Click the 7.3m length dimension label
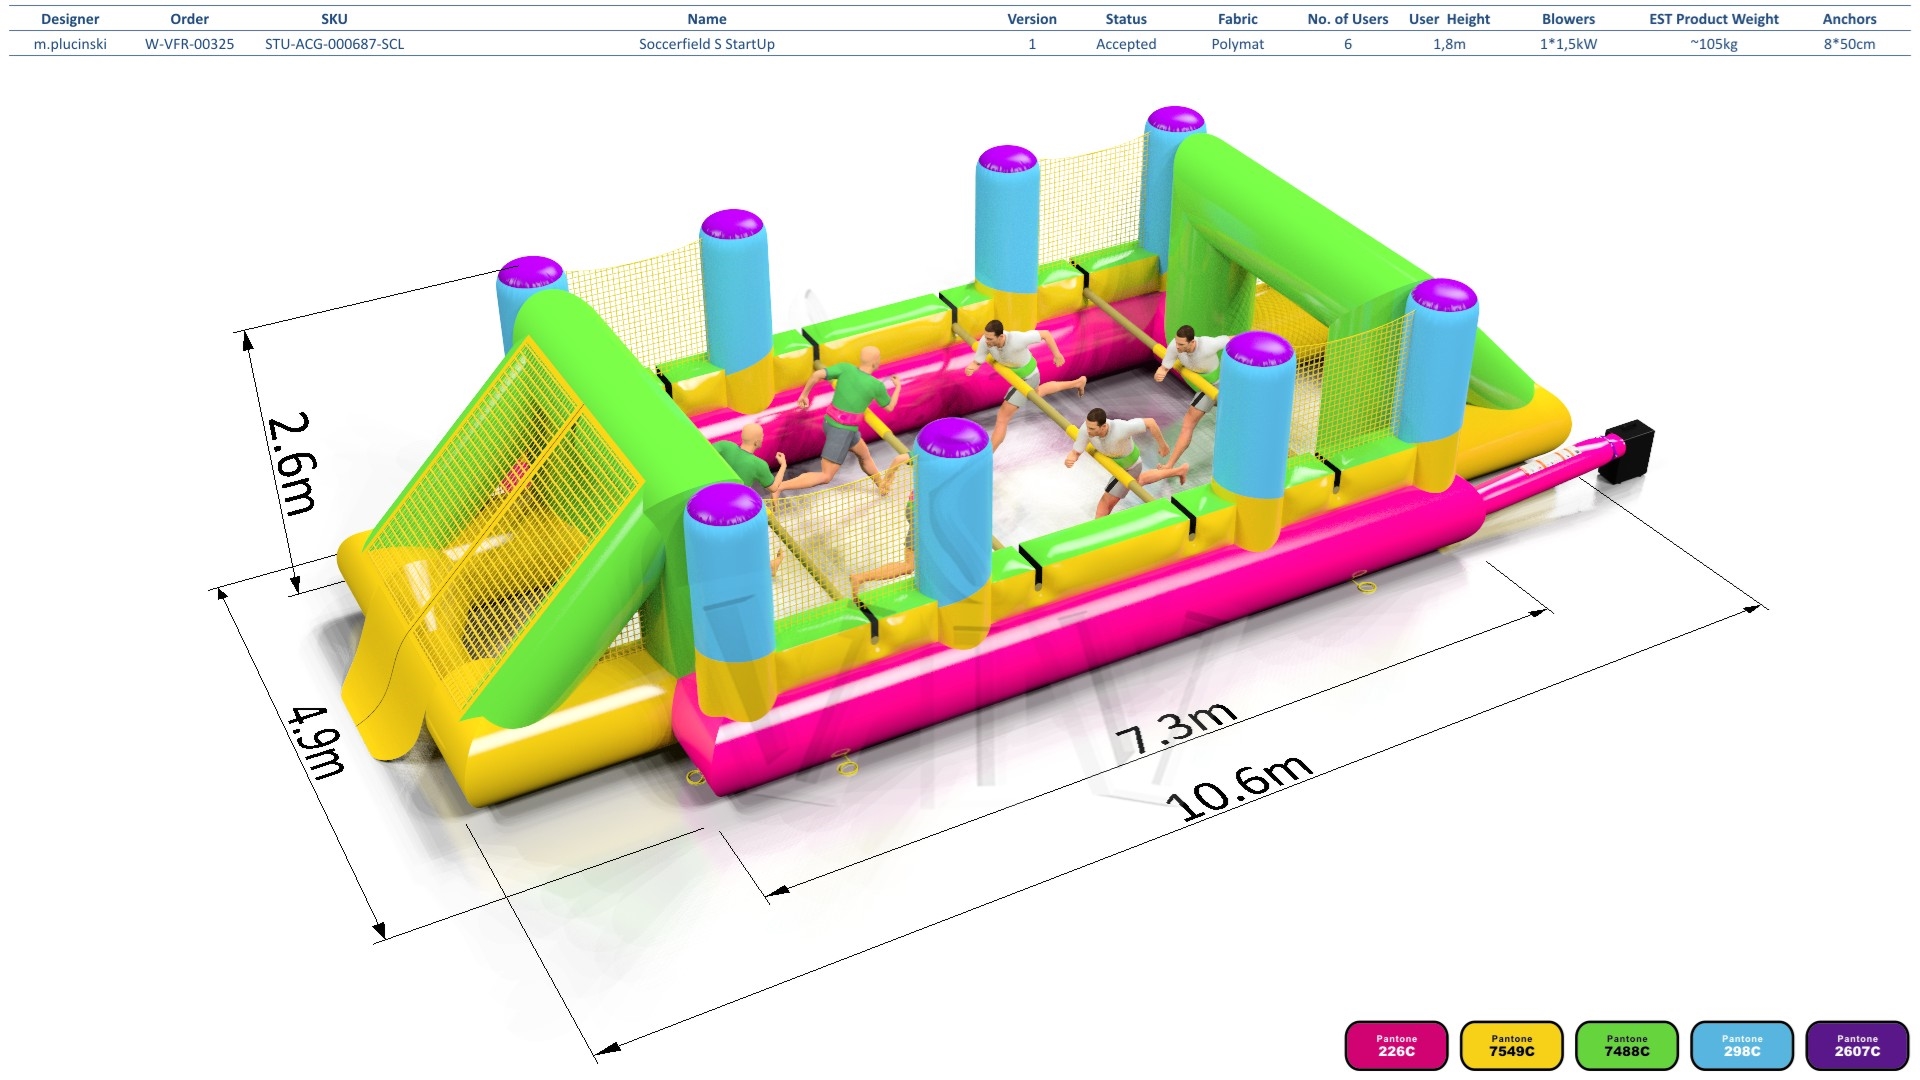Image resolution: width=1920 pixels, height=1080 pixels. pyautogui.click(x=1176, y=727)
